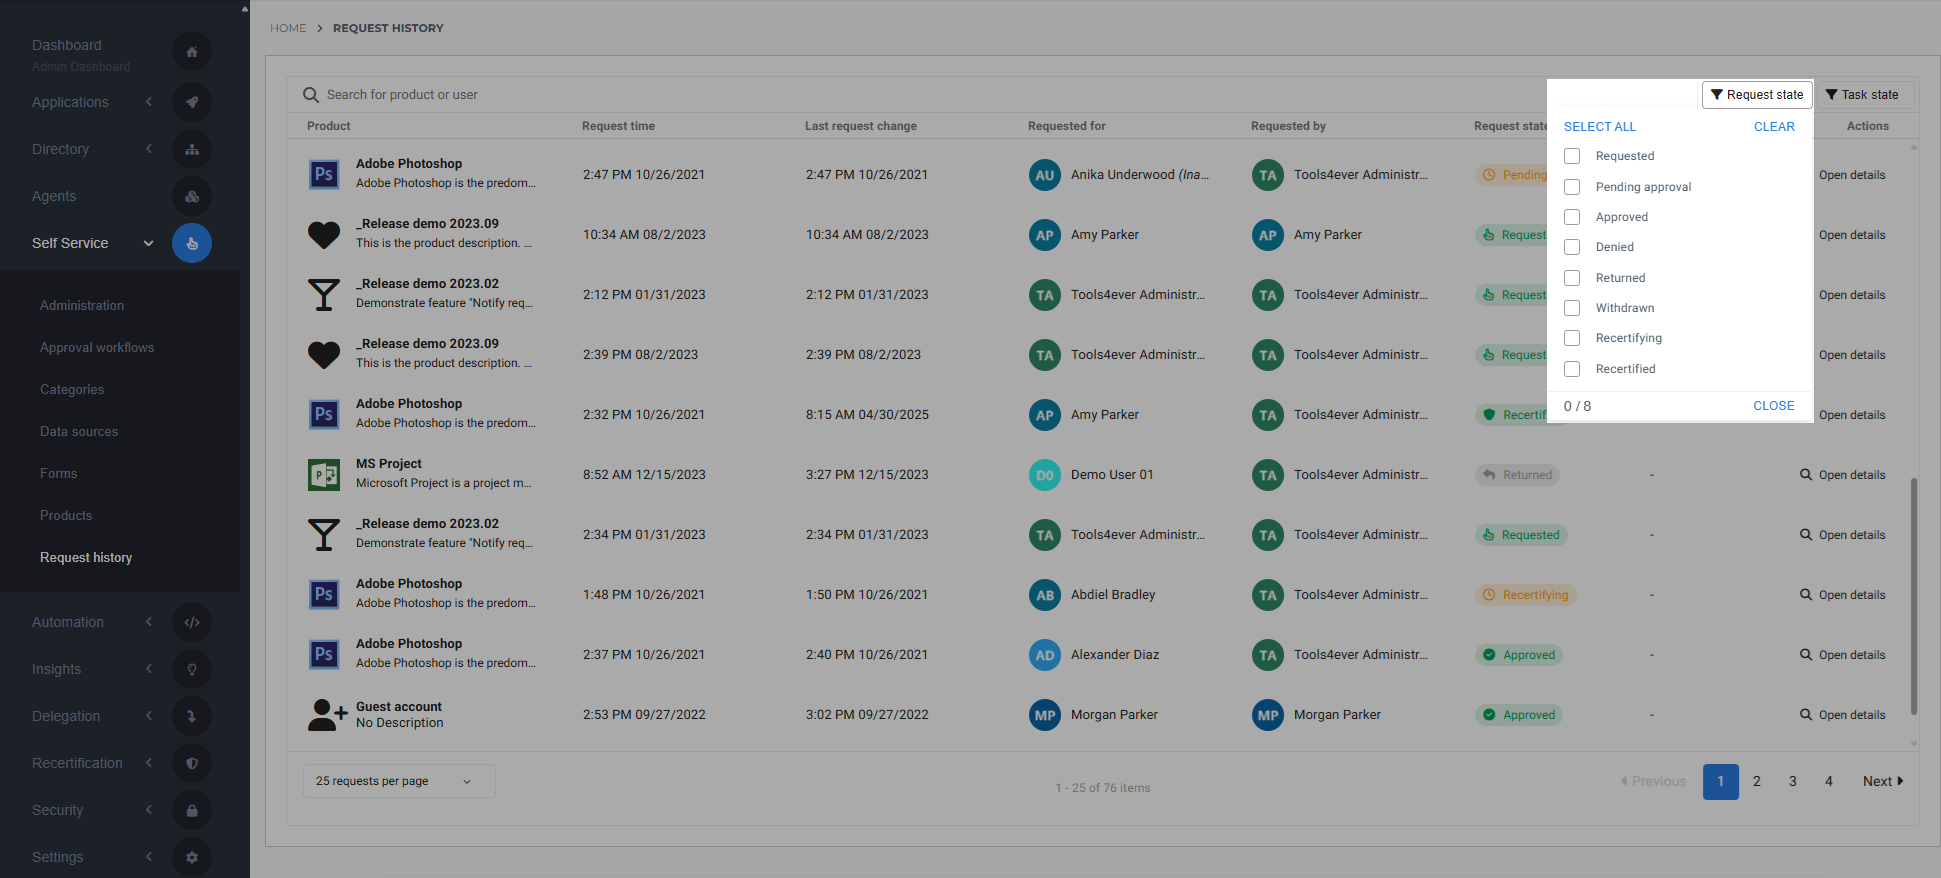The height and width of the screenshot is (878, 1941).
Task: Click the search magnifier icon
Action: pyautogui.click(x=311, y=95)
